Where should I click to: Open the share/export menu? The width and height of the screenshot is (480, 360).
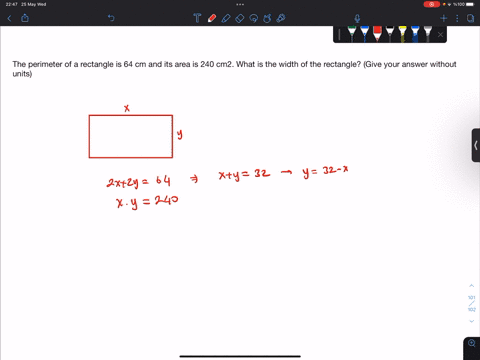coord(25,18)
